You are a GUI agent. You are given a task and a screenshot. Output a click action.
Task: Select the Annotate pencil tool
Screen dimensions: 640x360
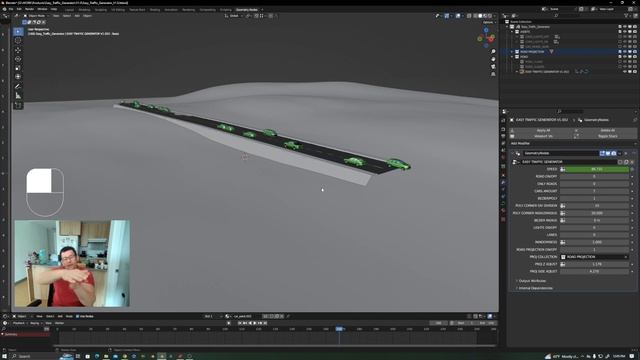pyautogui.click(x=18, y=86)
